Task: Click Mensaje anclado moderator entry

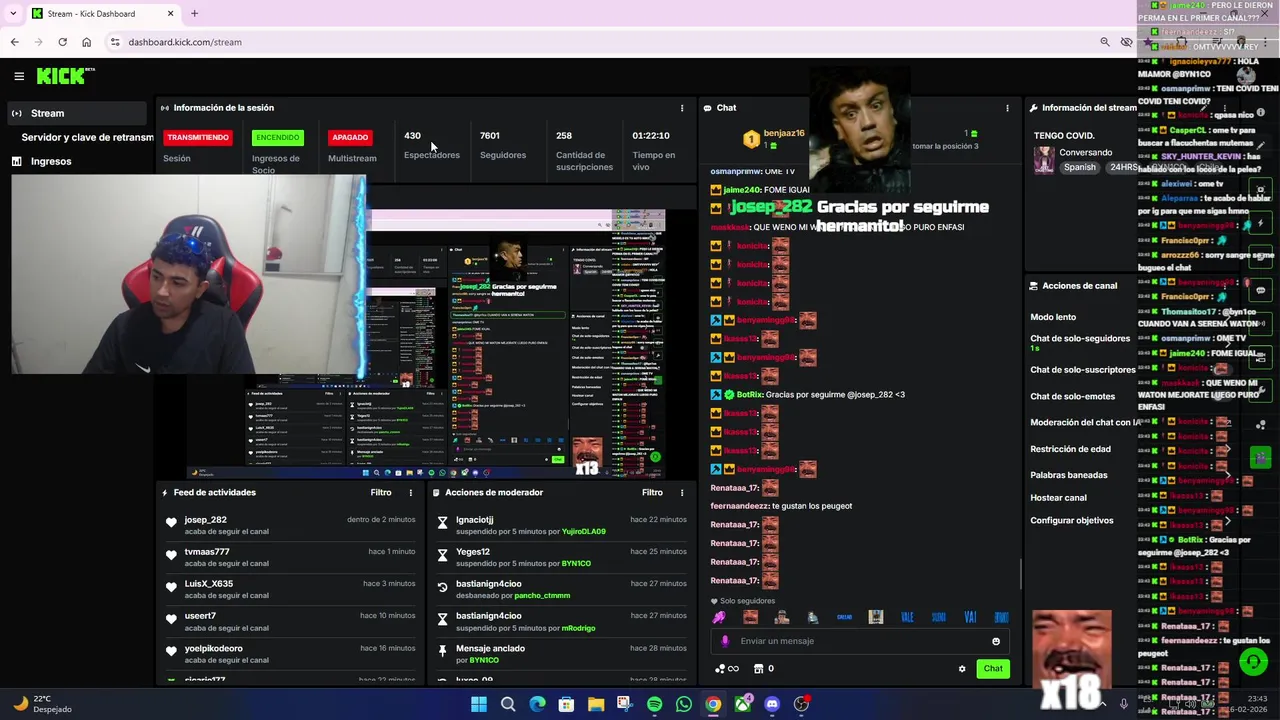Action: tap(490, 649)
